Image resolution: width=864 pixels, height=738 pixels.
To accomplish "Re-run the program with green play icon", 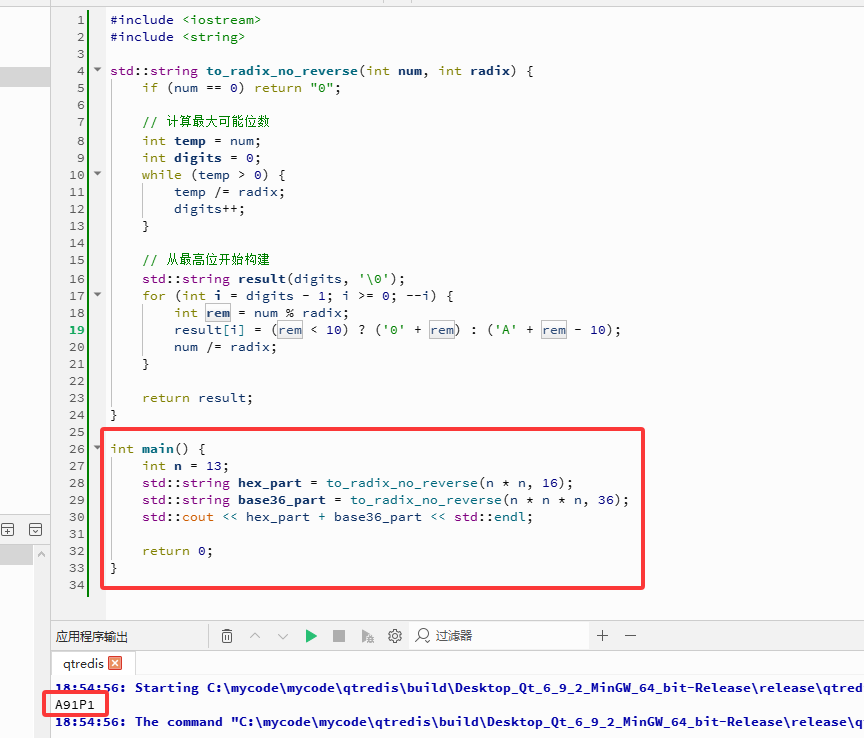I will pyautogui.click(x=311, y=636).
